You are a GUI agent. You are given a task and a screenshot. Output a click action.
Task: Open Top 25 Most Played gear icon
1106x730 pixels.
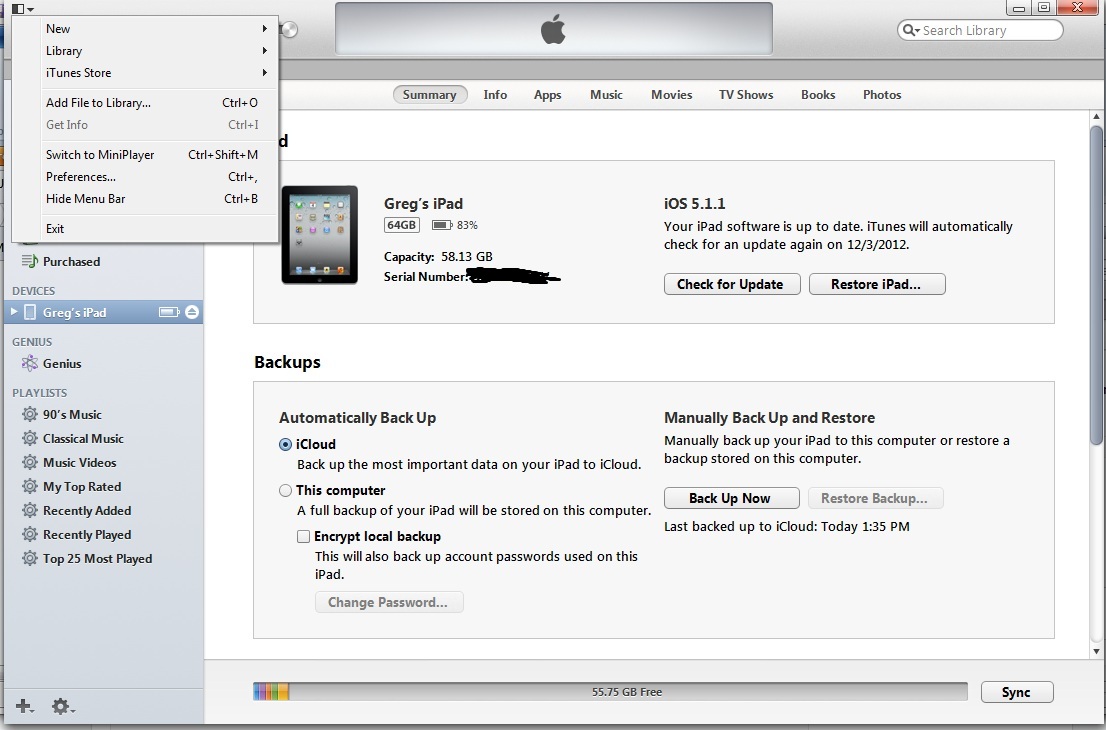pos(30,558)
